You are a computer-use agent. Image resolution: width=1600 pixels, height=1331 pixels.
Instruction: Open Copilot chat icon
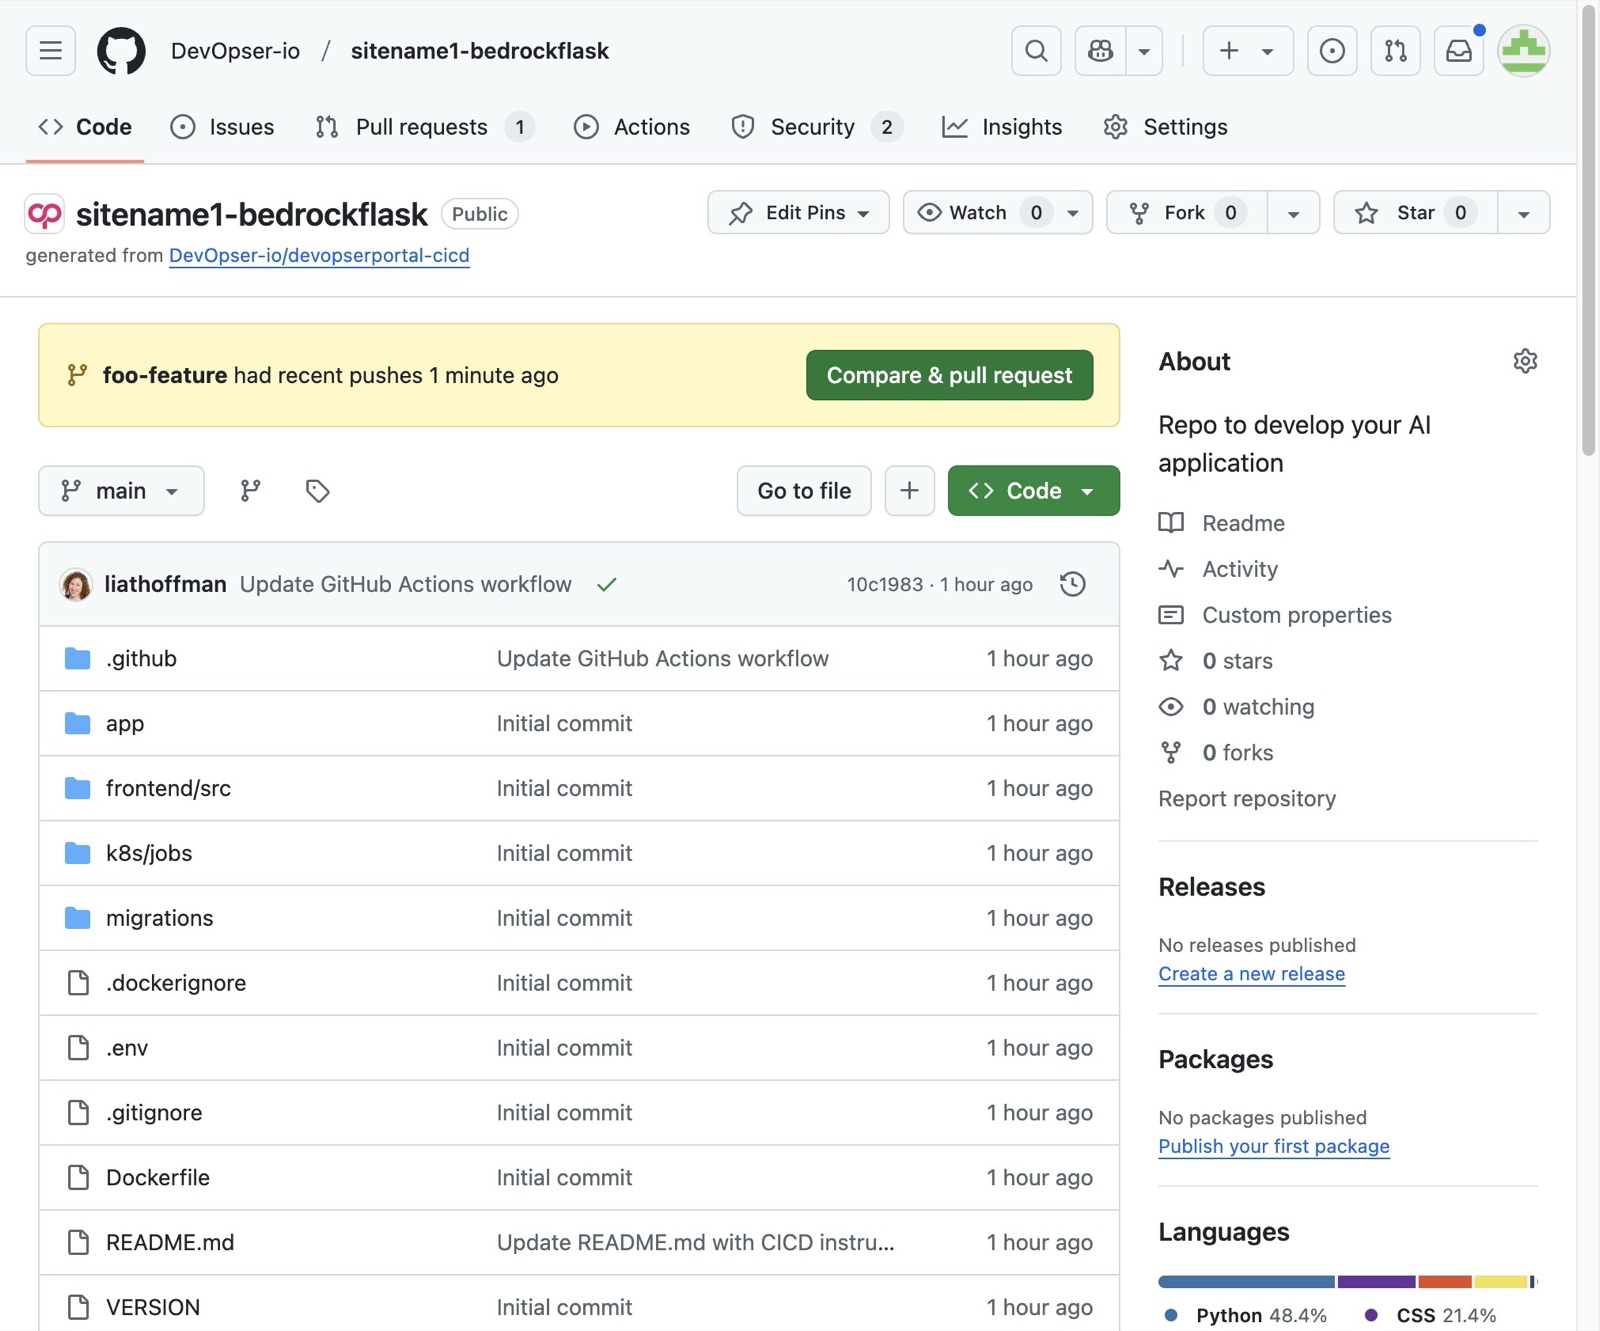[x=1100, y=50]
